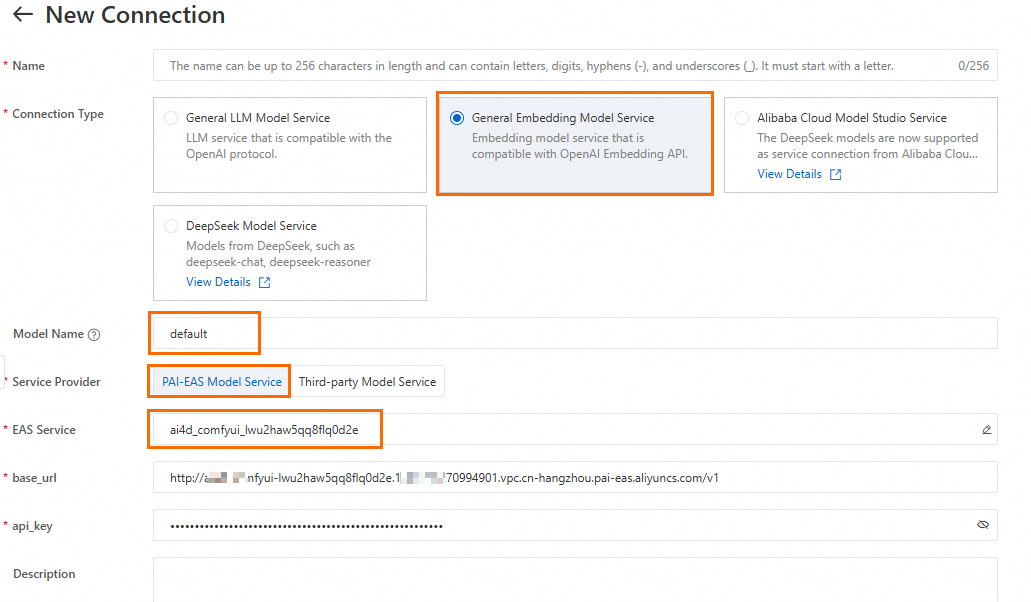
Task: Switch to PAI-EAS Model Service tab
Action: pyautogui.click(x=221, y=382)
